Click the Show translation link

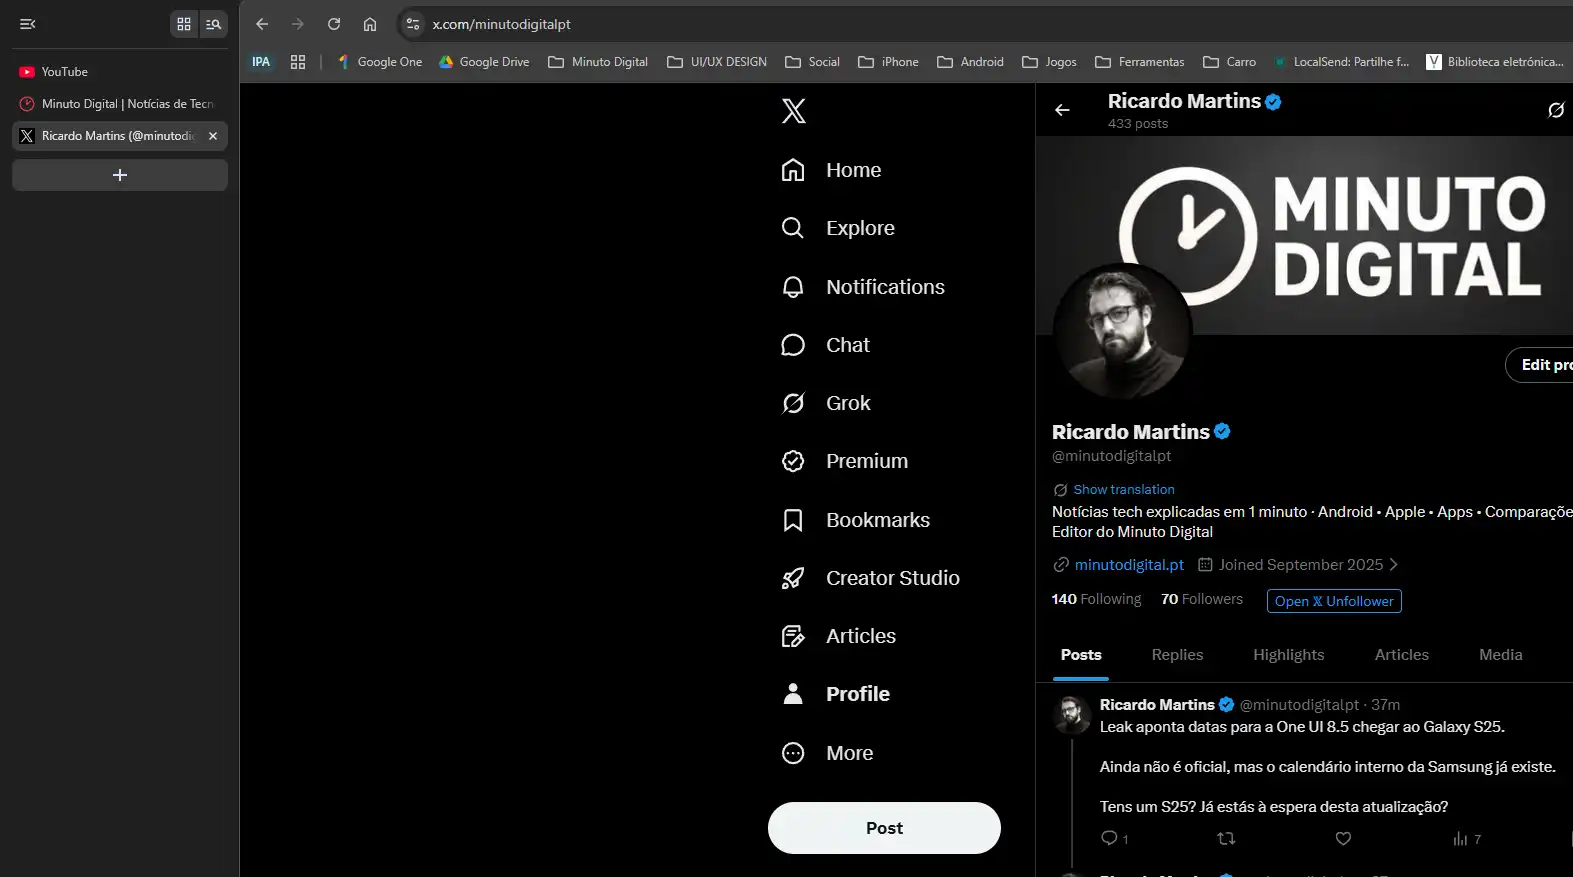coord(1124,490)
